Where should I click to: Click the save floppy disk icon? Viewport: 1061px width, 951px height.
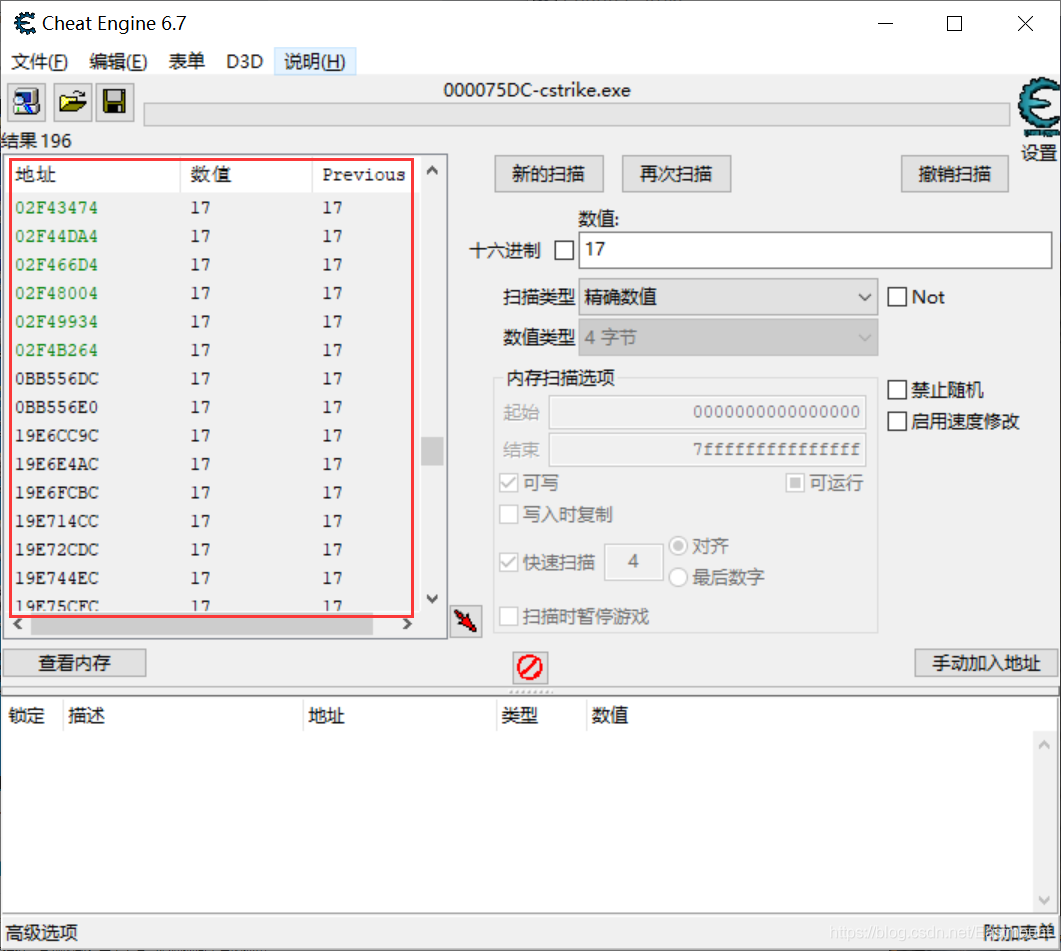(x=114, y=102)
